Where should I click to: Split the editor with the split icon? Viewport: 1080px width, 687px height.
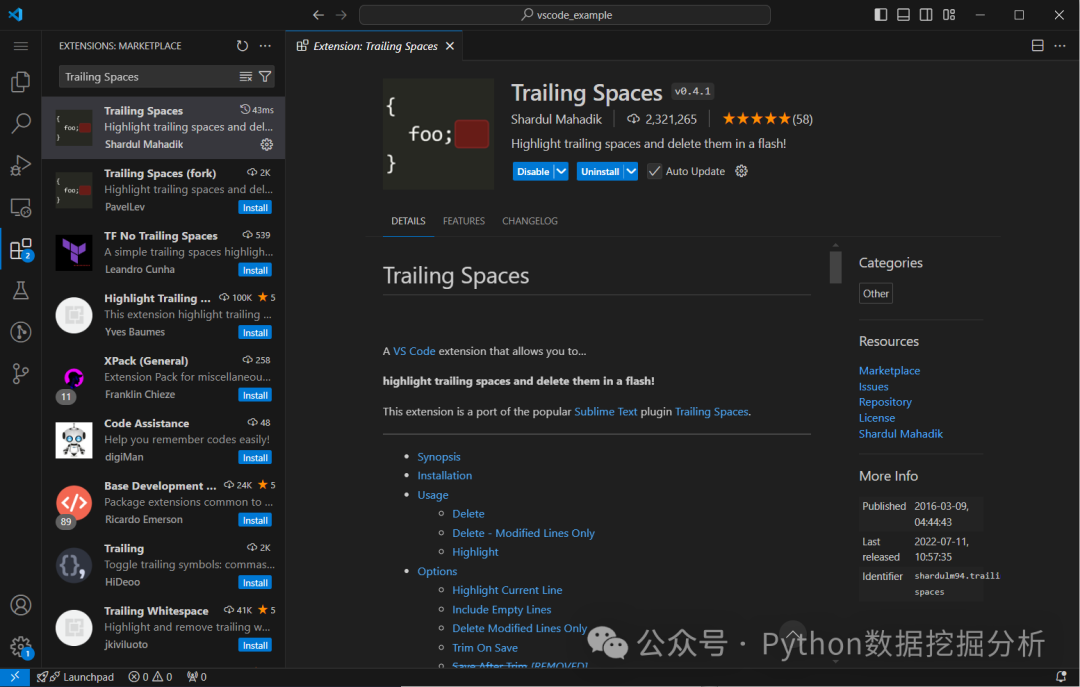tap(1037, 45)
